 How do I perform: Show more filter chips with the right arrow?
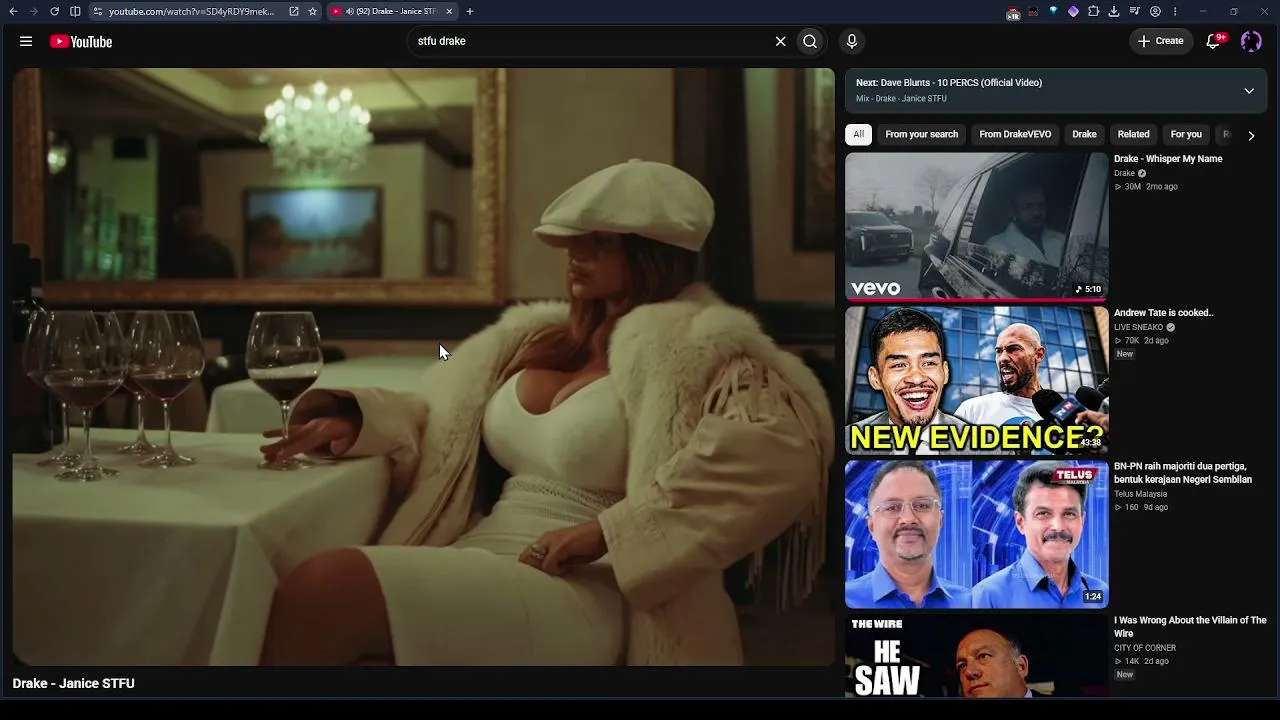click(x=1250, y=135)
